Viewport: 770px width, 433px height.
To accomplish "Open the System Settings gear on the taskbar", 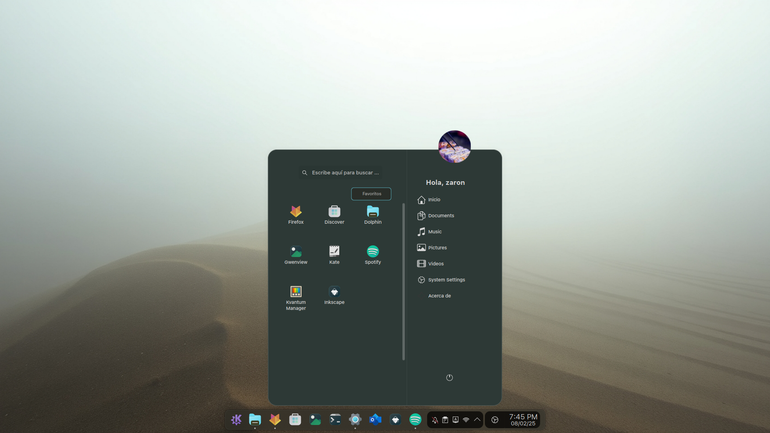I will point(355,419).
